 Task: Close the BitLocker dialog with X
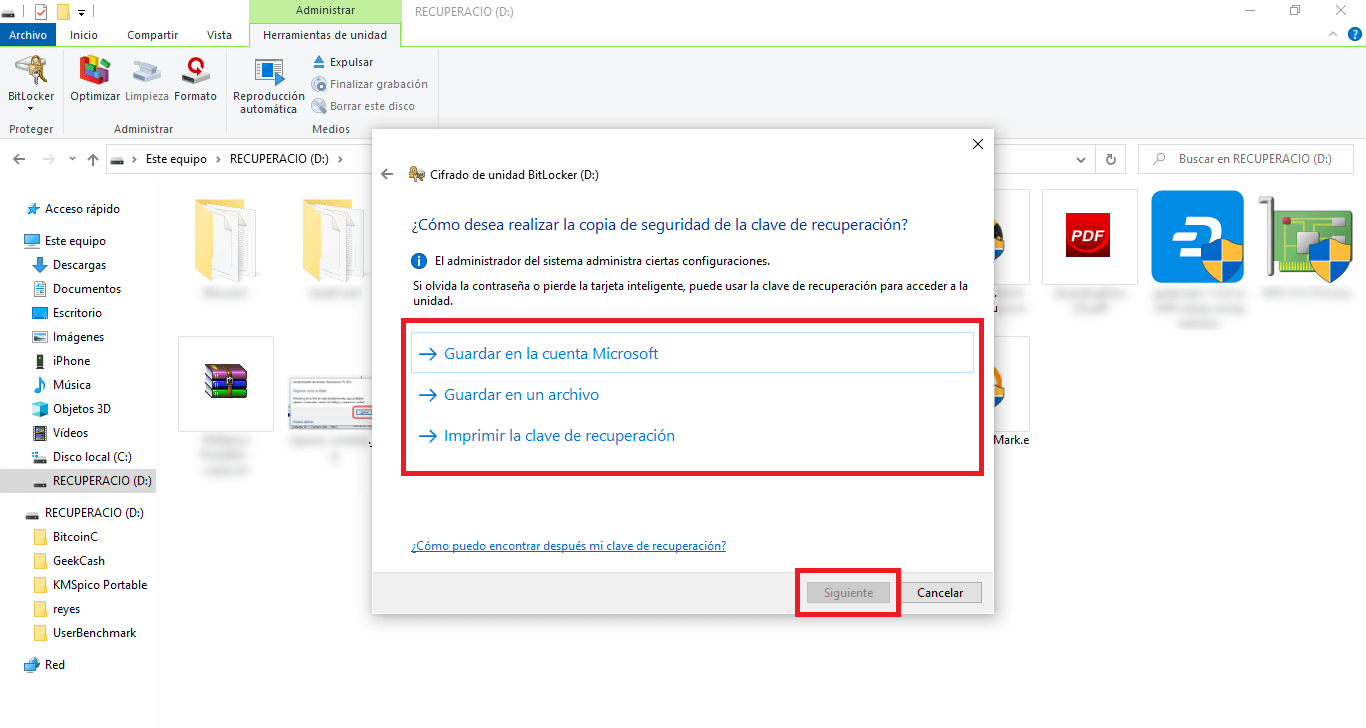coord(978,144)
